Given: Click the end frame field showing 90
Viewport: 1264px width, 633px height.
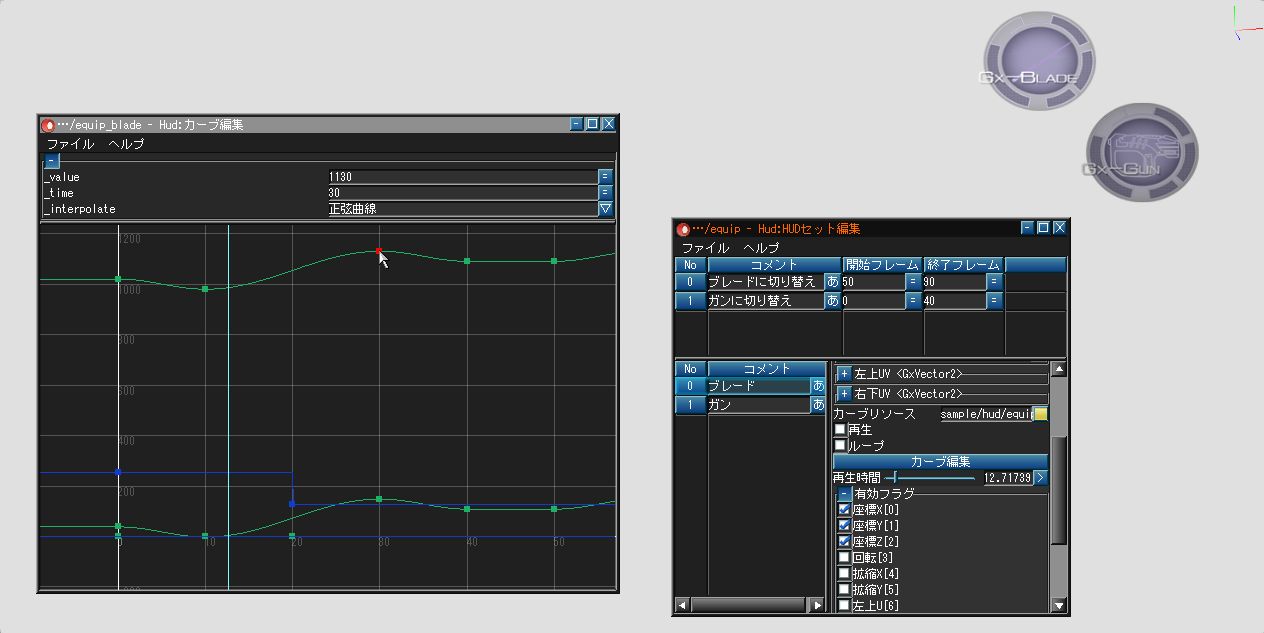Looking at the screenshot, I should click(954, 282).
